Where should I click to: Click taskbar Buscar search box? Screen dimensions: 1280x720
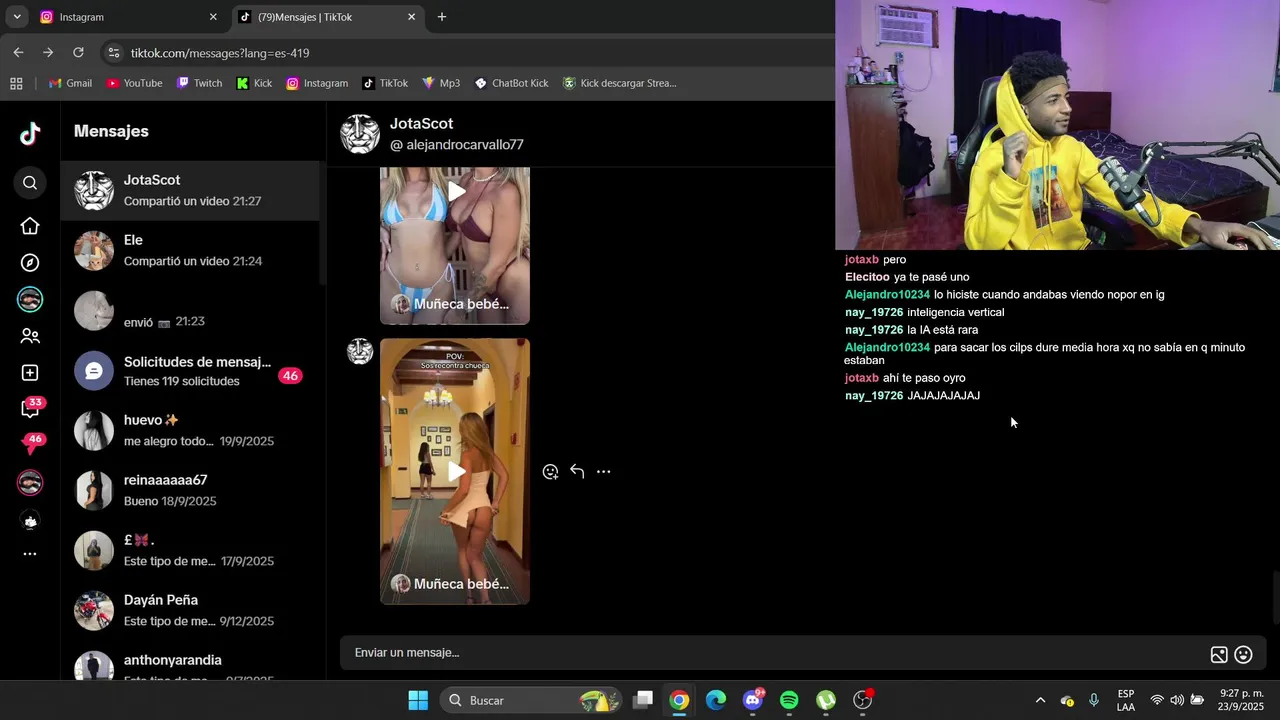(x=530, y=700)
